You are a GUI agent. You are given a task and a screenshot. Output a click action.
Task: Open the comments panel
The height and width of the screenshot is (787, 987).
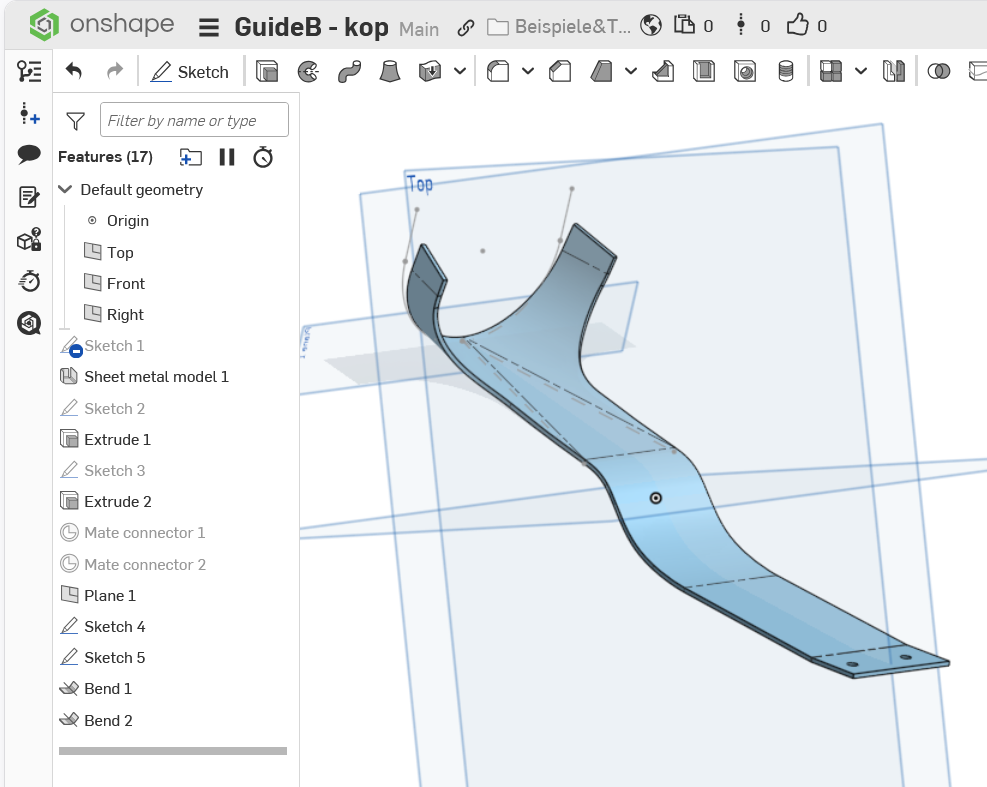pos(29,154)
